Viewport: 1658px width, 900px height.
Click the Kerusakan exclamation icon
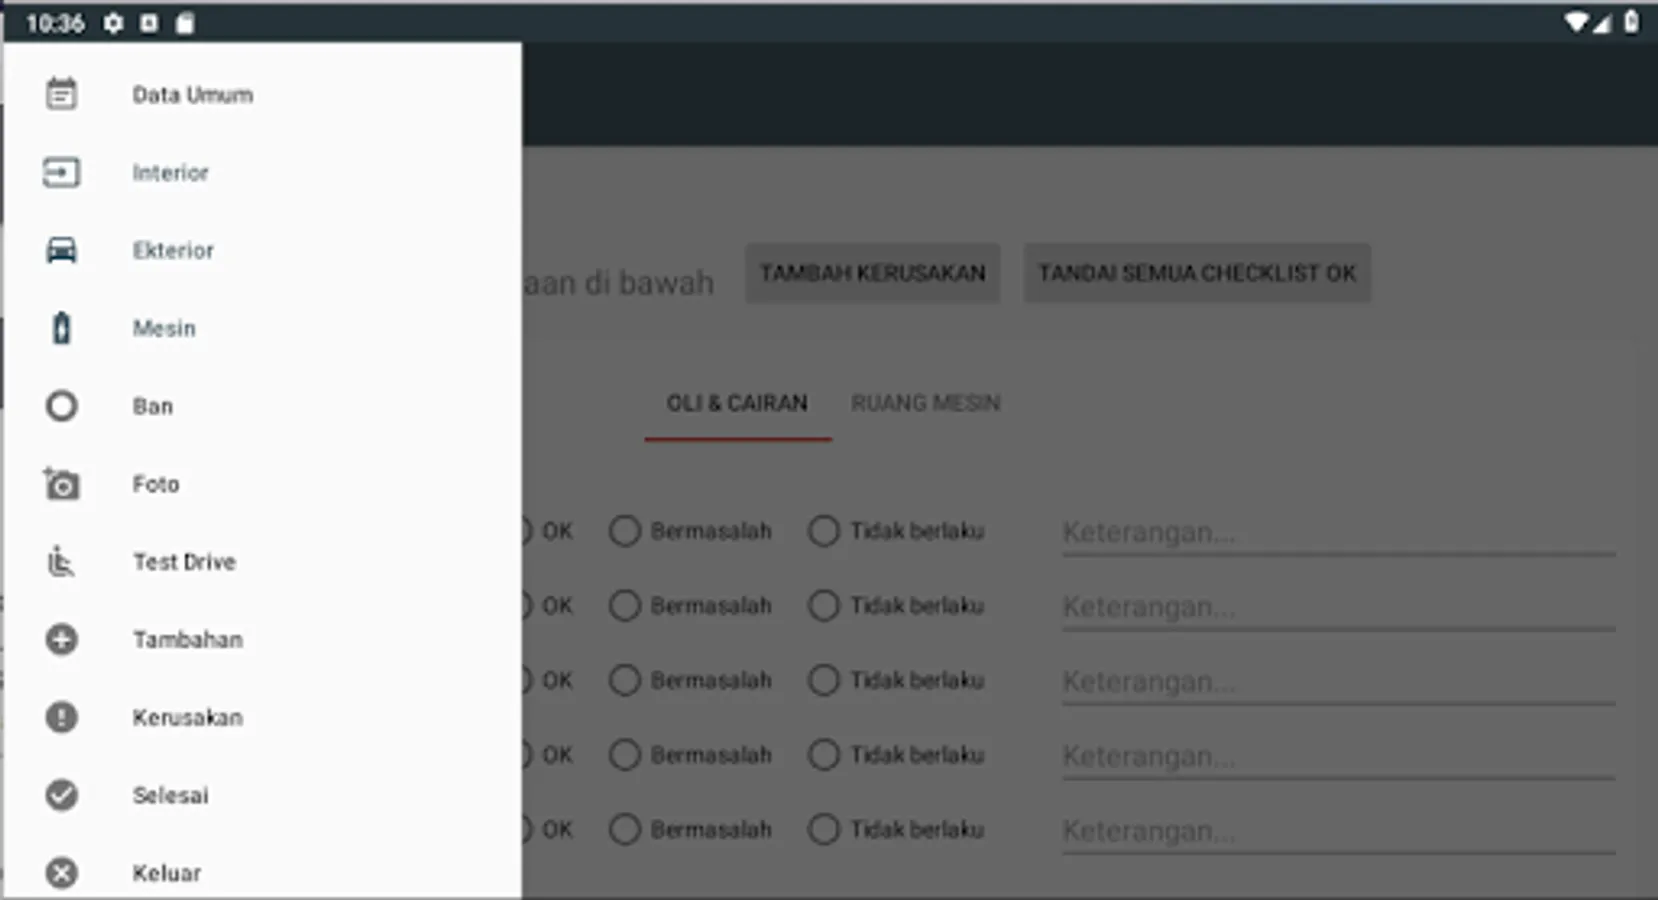[x=61, y=717]
